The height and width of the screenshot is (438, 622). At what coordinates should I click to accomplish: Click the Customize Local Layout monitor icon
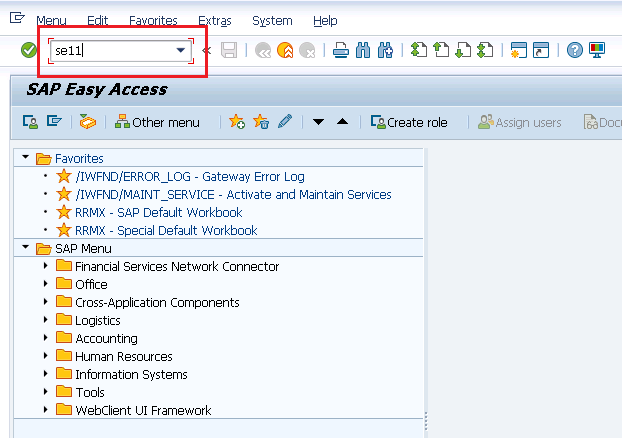click(597, 50)
